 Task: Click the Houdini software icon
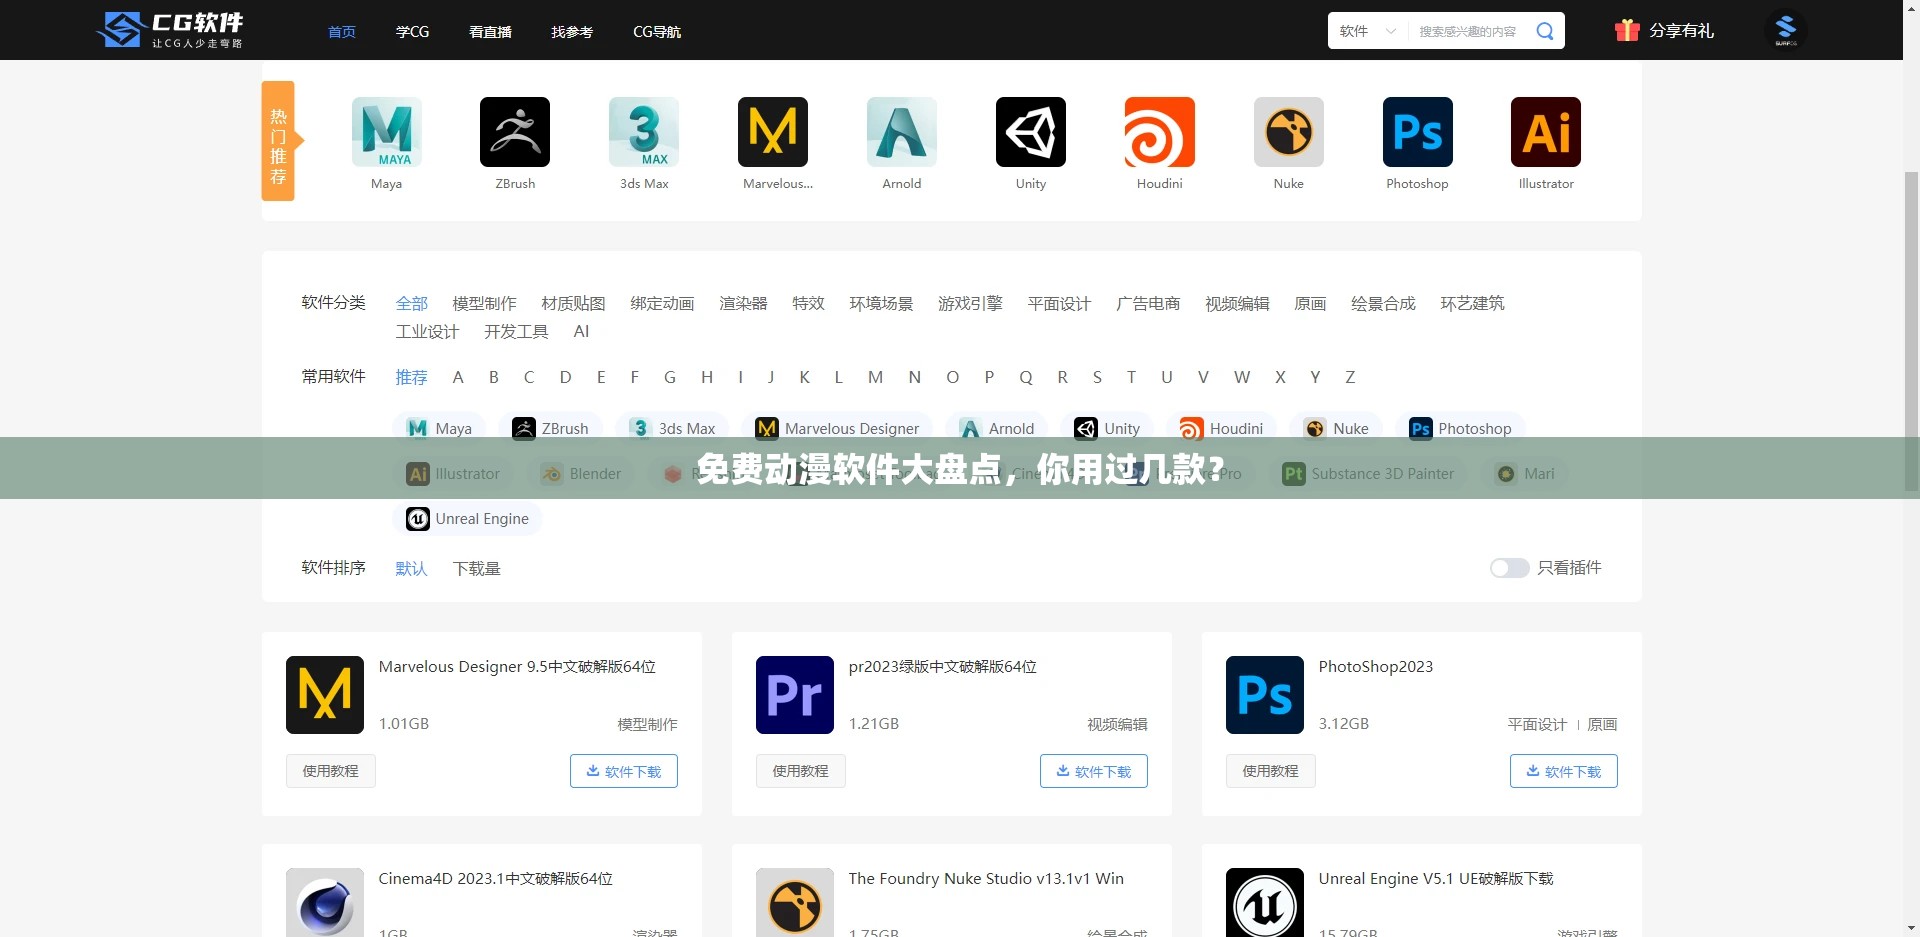1159,132
